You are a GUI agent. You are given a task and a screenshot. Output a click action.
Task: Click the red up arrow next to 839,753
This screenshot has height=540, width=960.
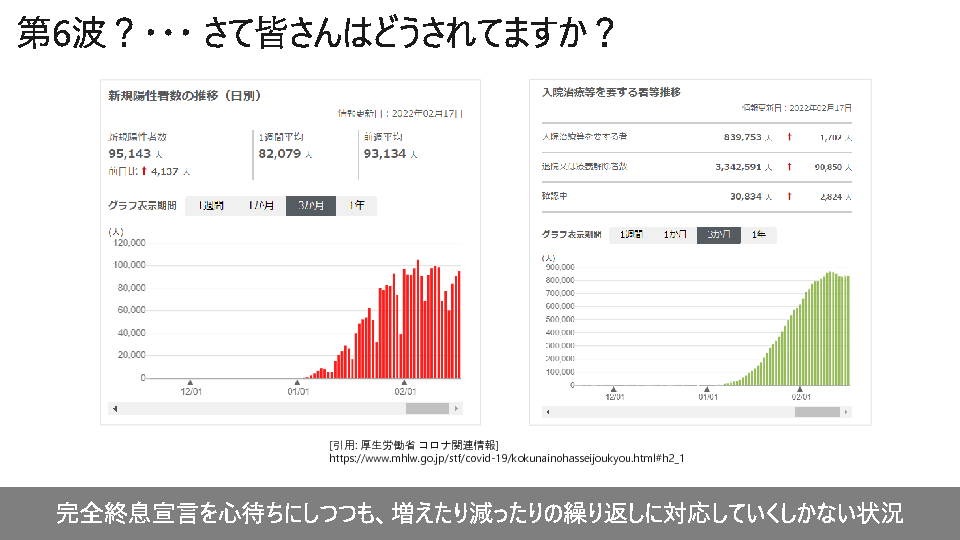[x=789, y=137]
